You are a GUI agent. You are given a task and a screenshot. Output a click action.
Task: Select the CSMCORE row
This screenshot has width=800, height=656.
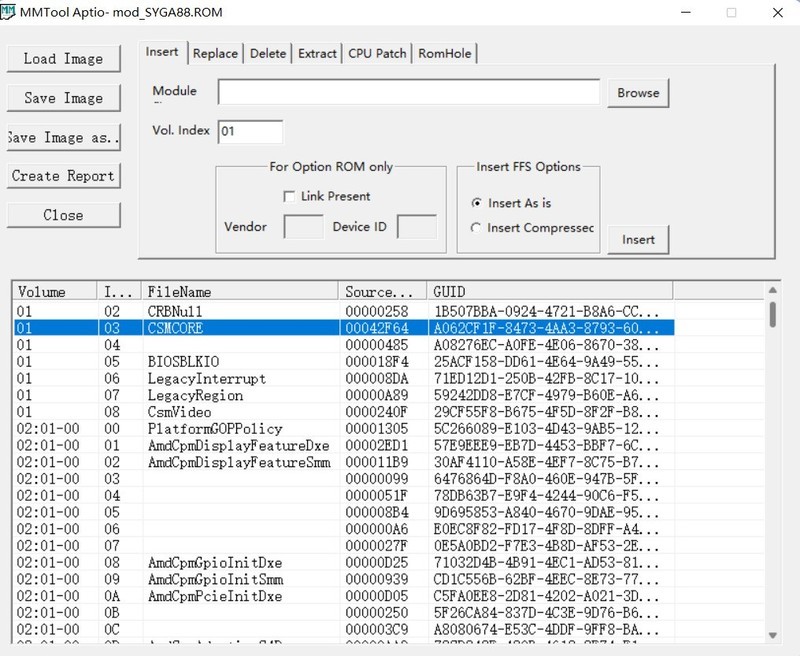pyautogui.click(x=344, y=328)
